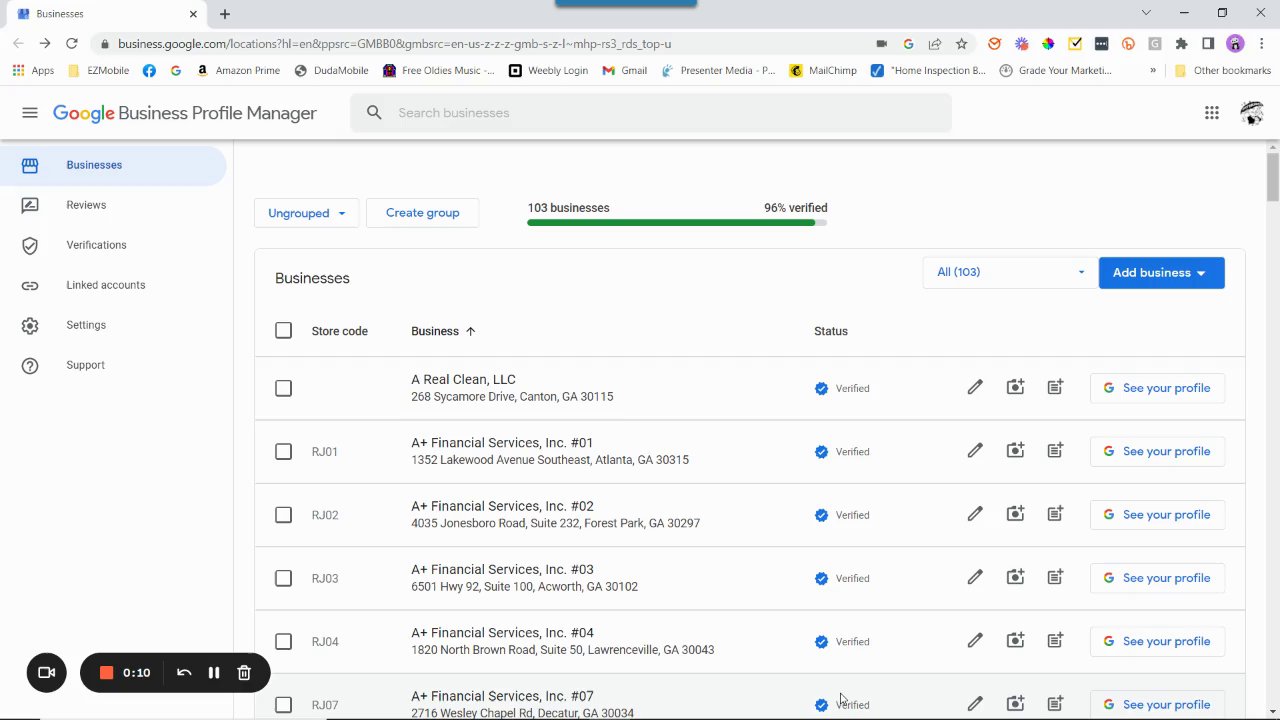The image size is (1280, 720).
Task: Tick the checkbox for store RJ04
Action: 284,641
